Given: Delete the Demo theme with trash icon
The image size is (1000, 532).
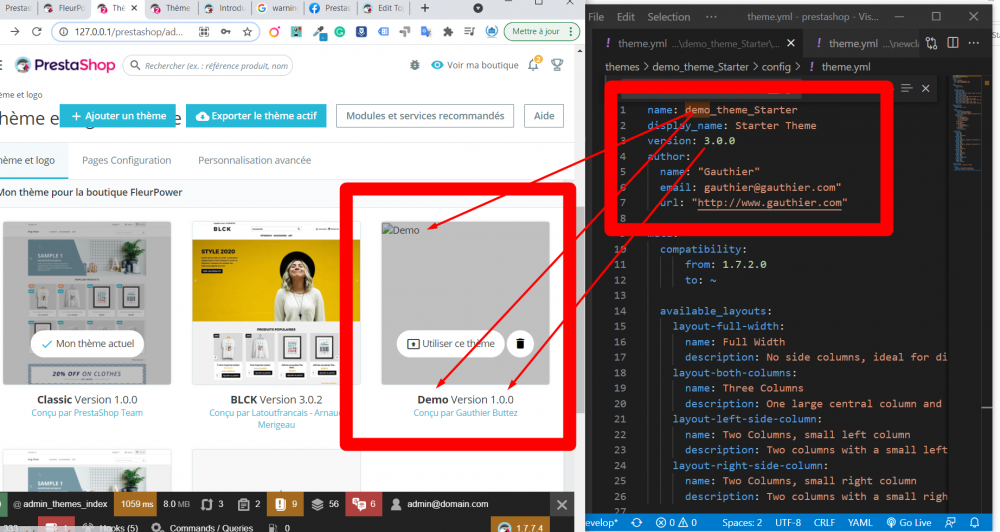Looking at the screenshot, I should 519,344.
